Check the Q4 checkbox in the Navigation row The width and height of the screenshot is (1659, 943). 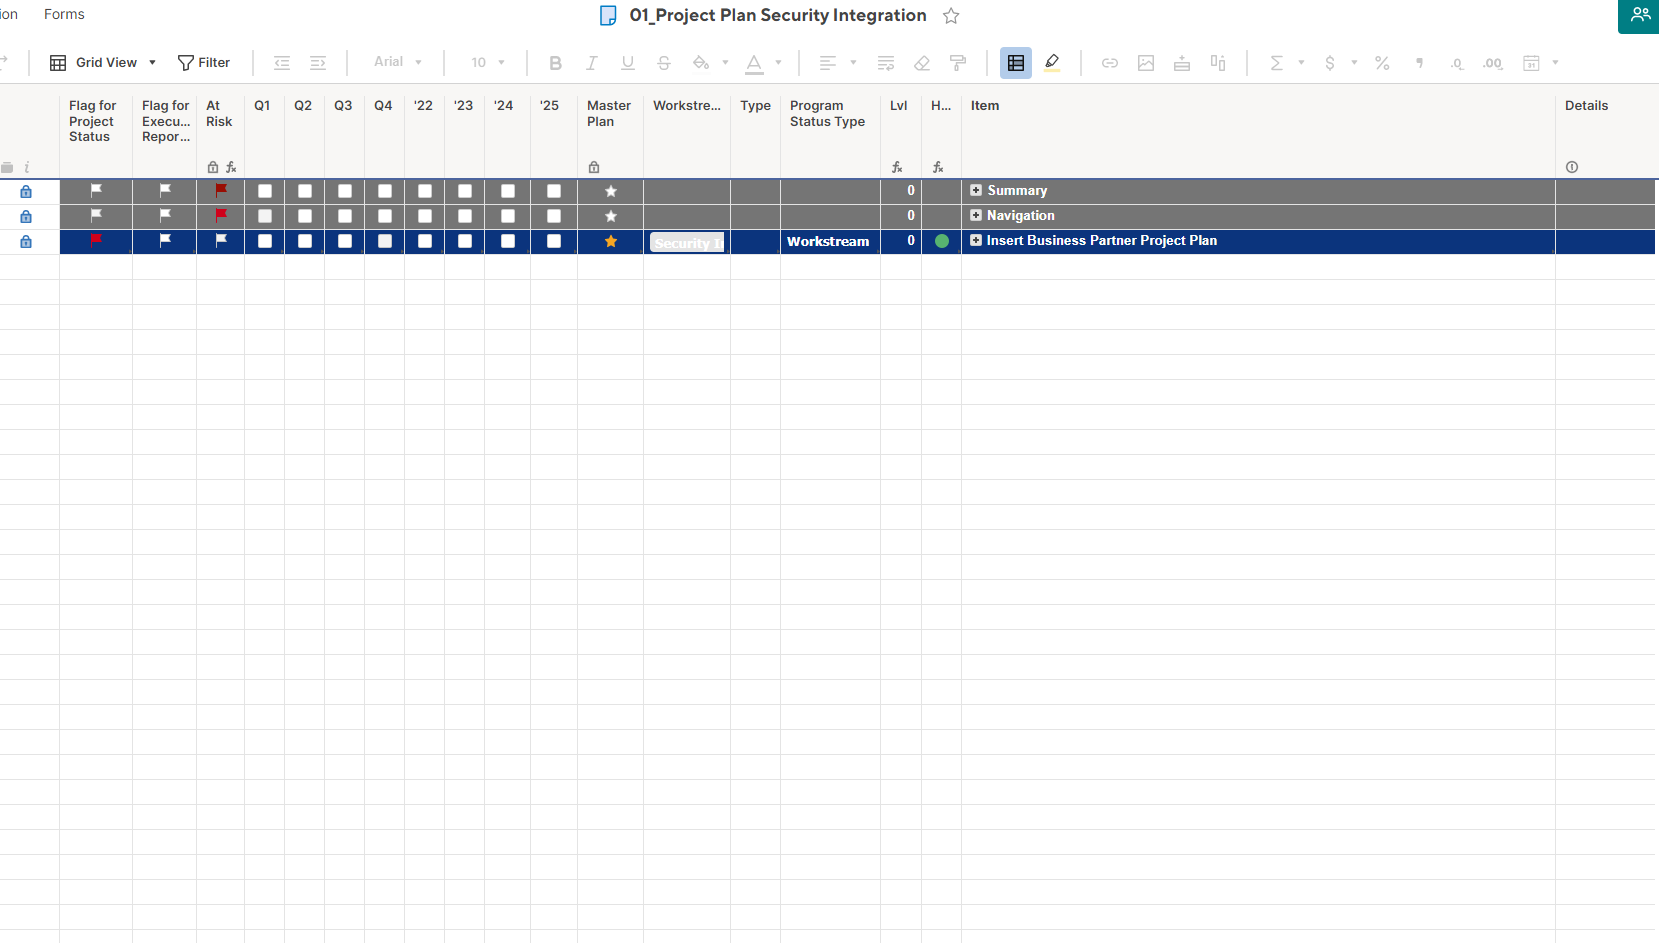coord(385,216)
